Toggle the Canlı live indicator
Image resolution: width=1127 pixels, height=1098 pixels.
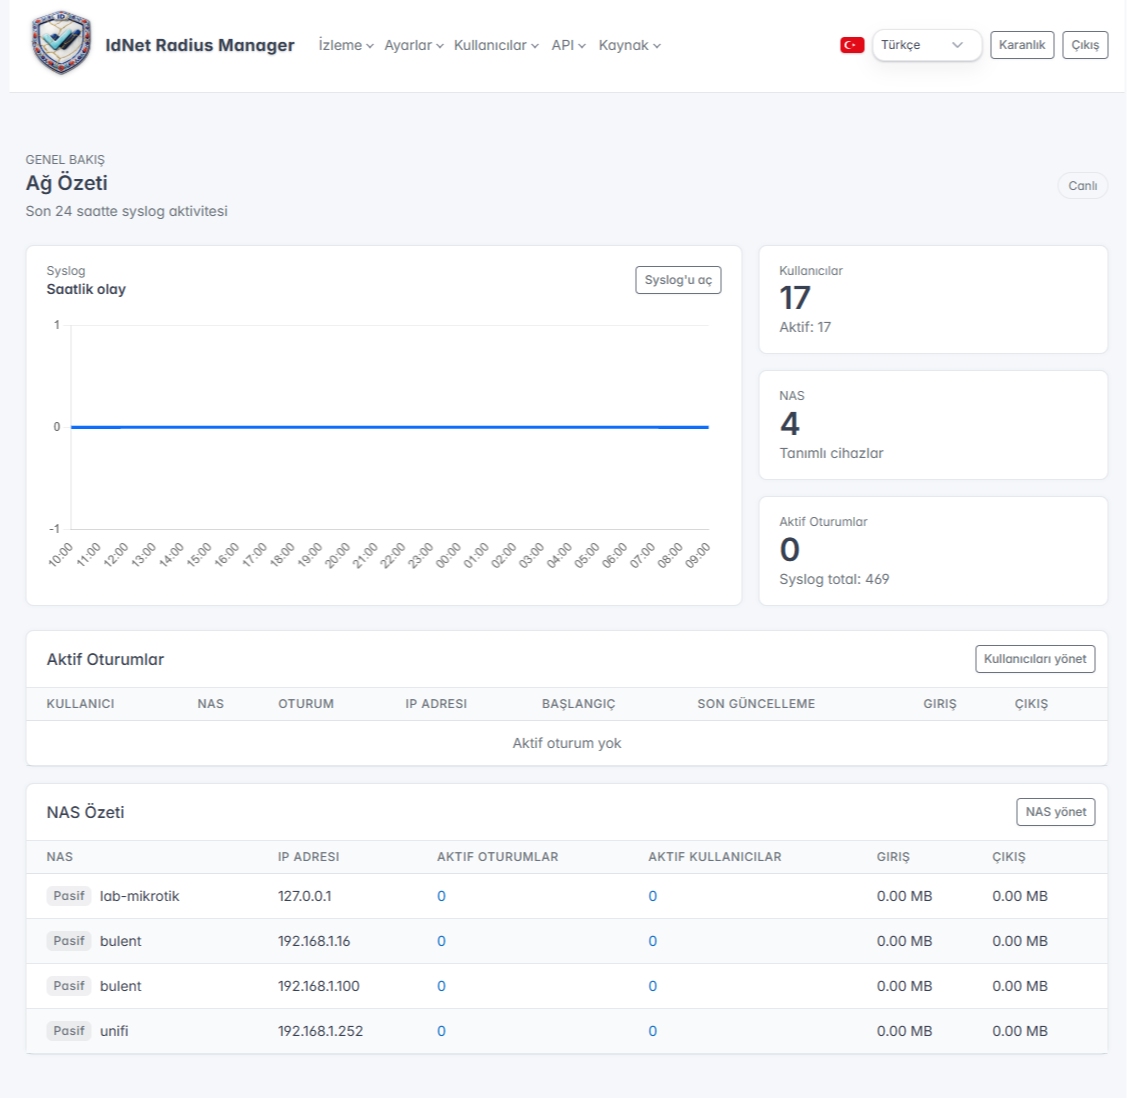click(x=1082, y=186)
